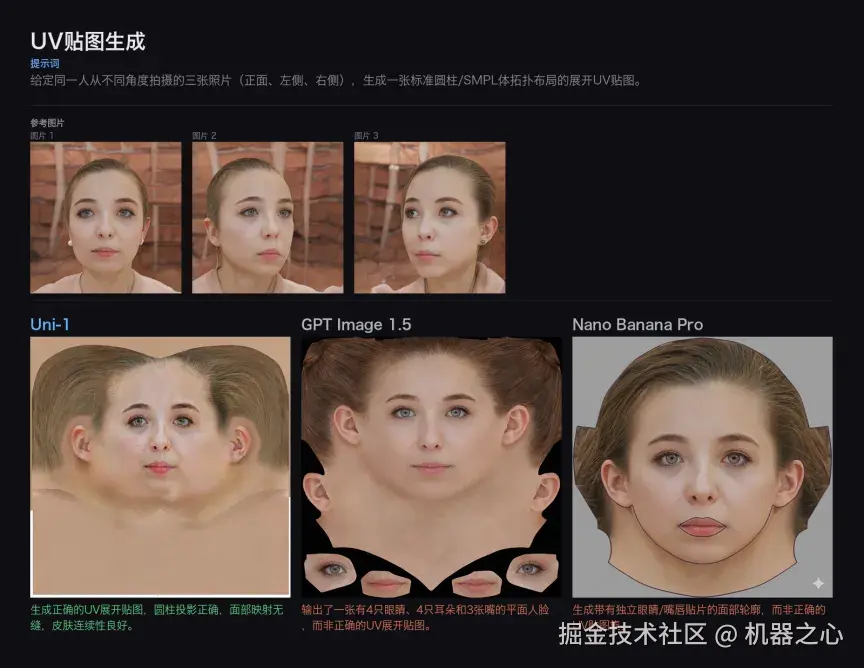Select the Nano Banana Pro heading
The height and width of the screenshot is (668, 864).
click(636, 325)
